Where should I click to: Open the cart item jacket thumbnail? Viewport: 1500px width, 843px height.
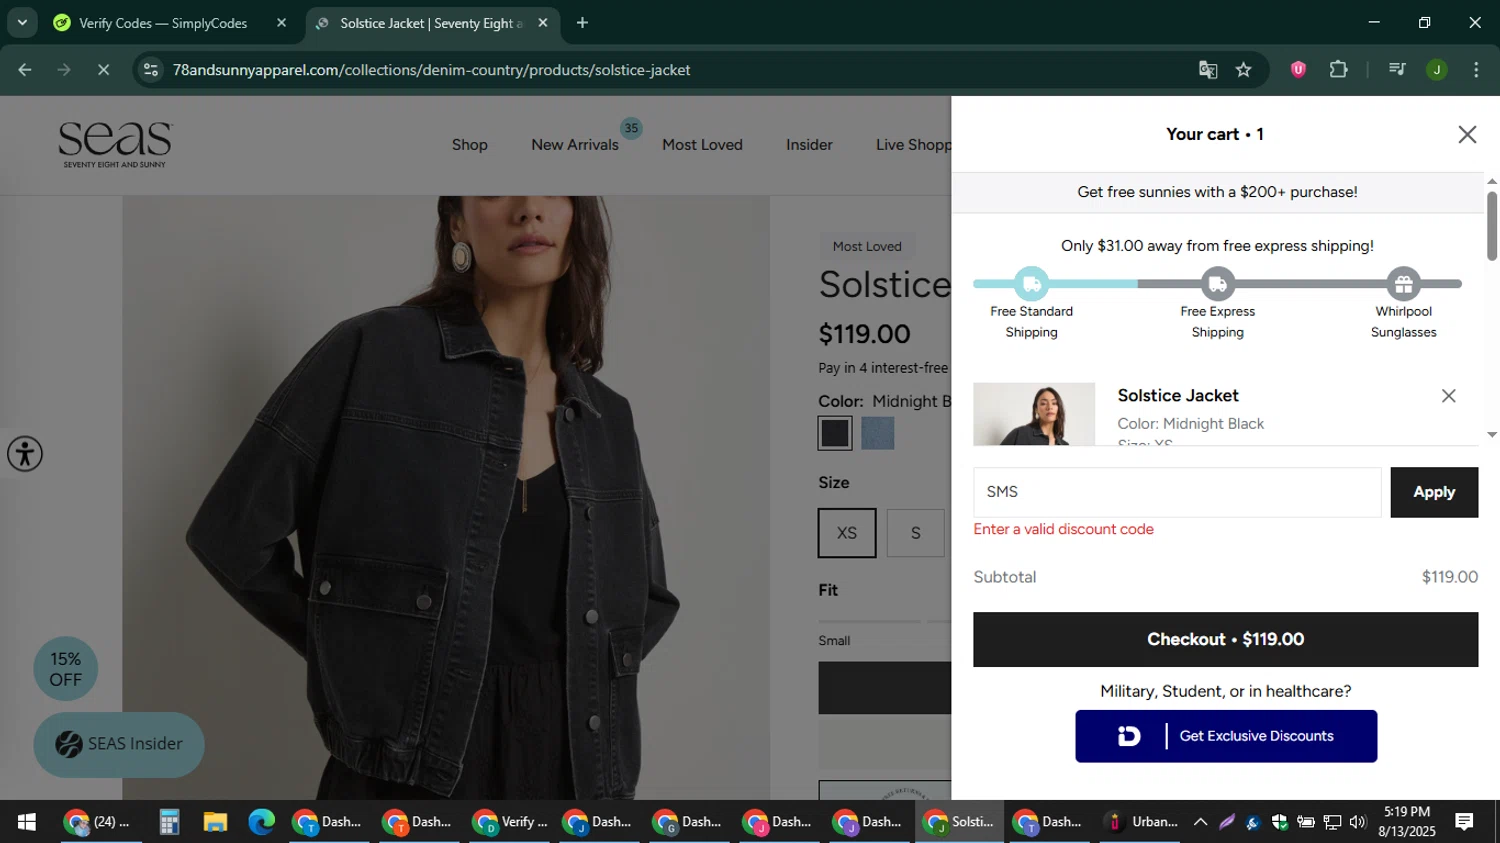click(1034, 414)
